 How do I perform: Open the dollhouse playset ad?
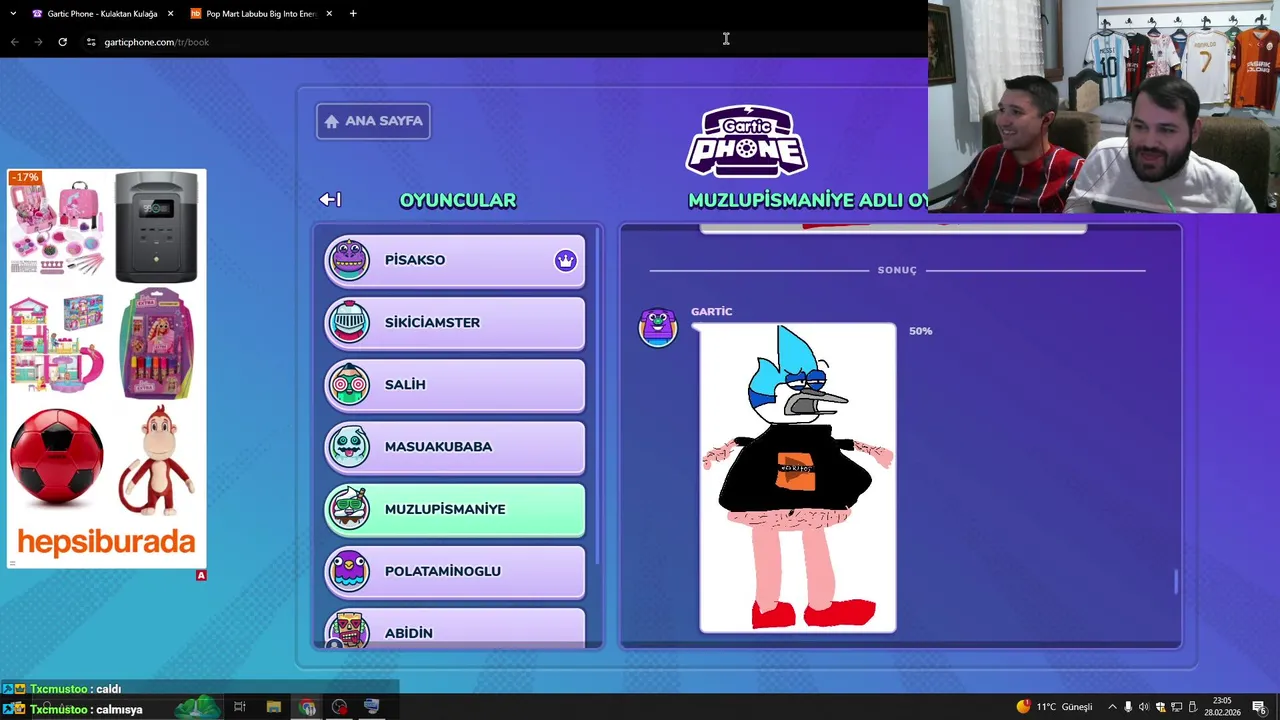57,343
